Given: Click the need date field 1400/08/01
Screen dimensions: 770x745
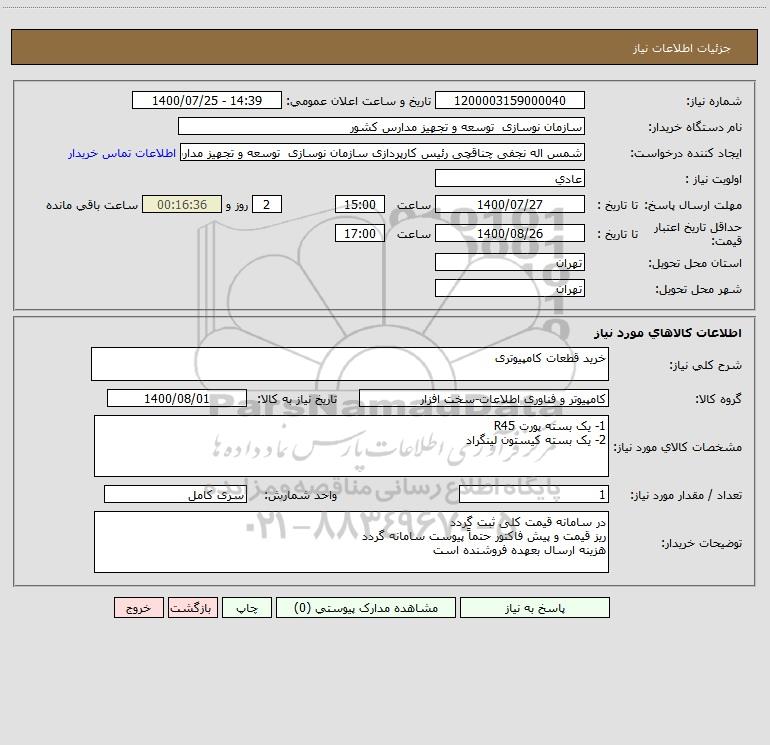Looking at the screenshot, I should click(x=177, y=398).
